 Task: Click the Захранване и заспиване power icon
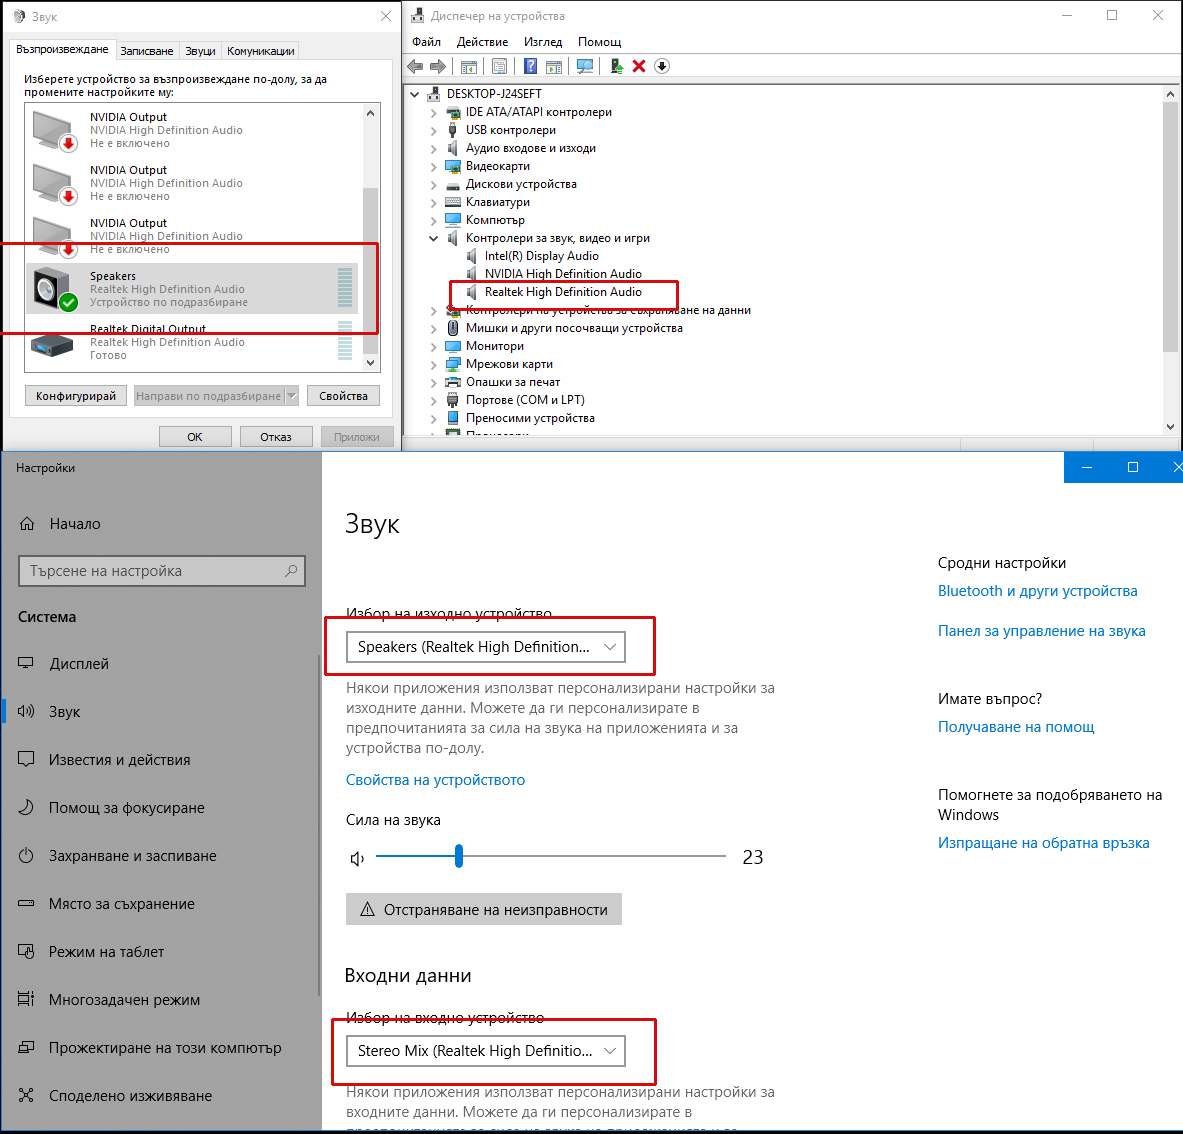26,856
